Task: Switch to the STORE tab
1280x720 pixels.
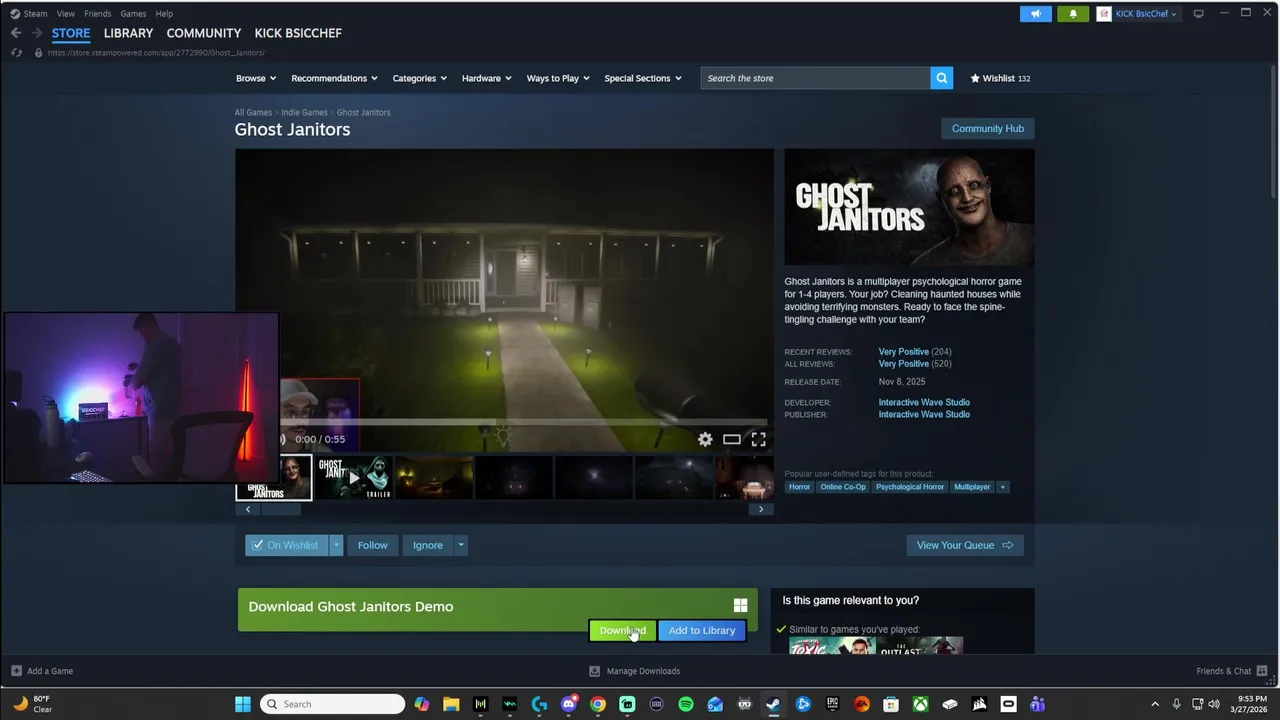Action: point(71,33)
